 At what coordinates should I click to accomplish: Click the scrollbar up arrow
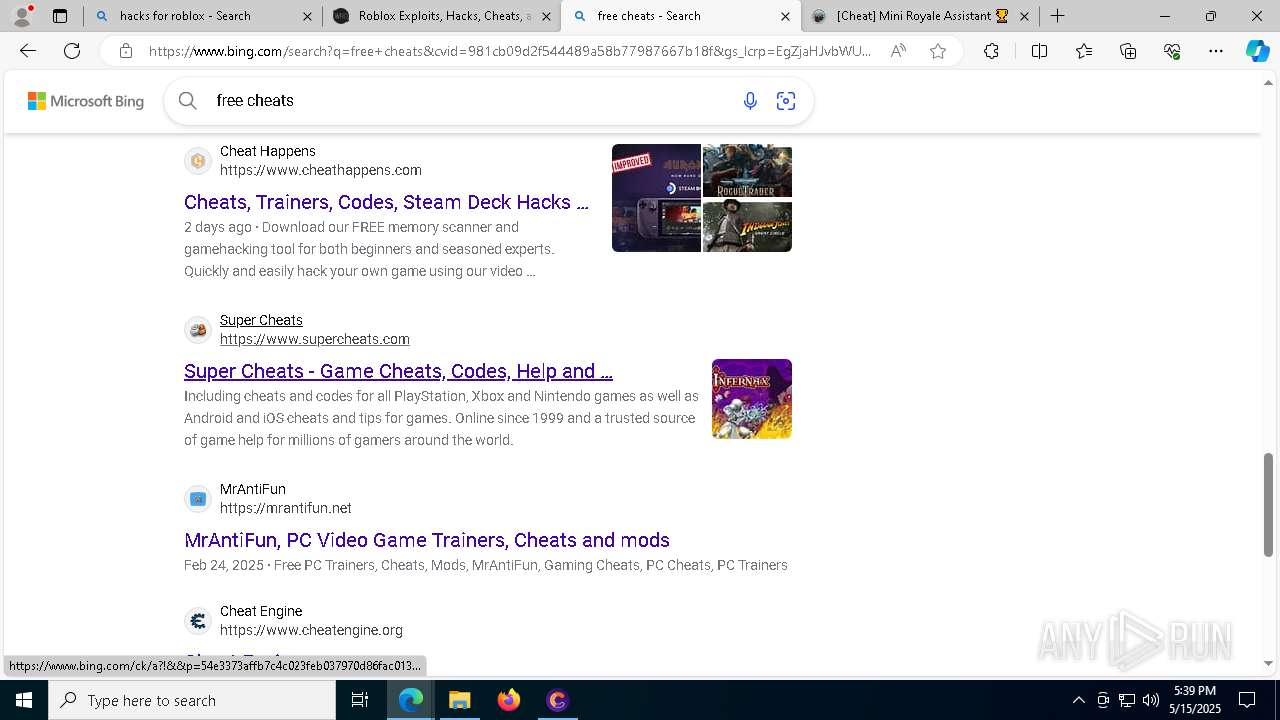pyautogui.click(x=1268, y=83)
